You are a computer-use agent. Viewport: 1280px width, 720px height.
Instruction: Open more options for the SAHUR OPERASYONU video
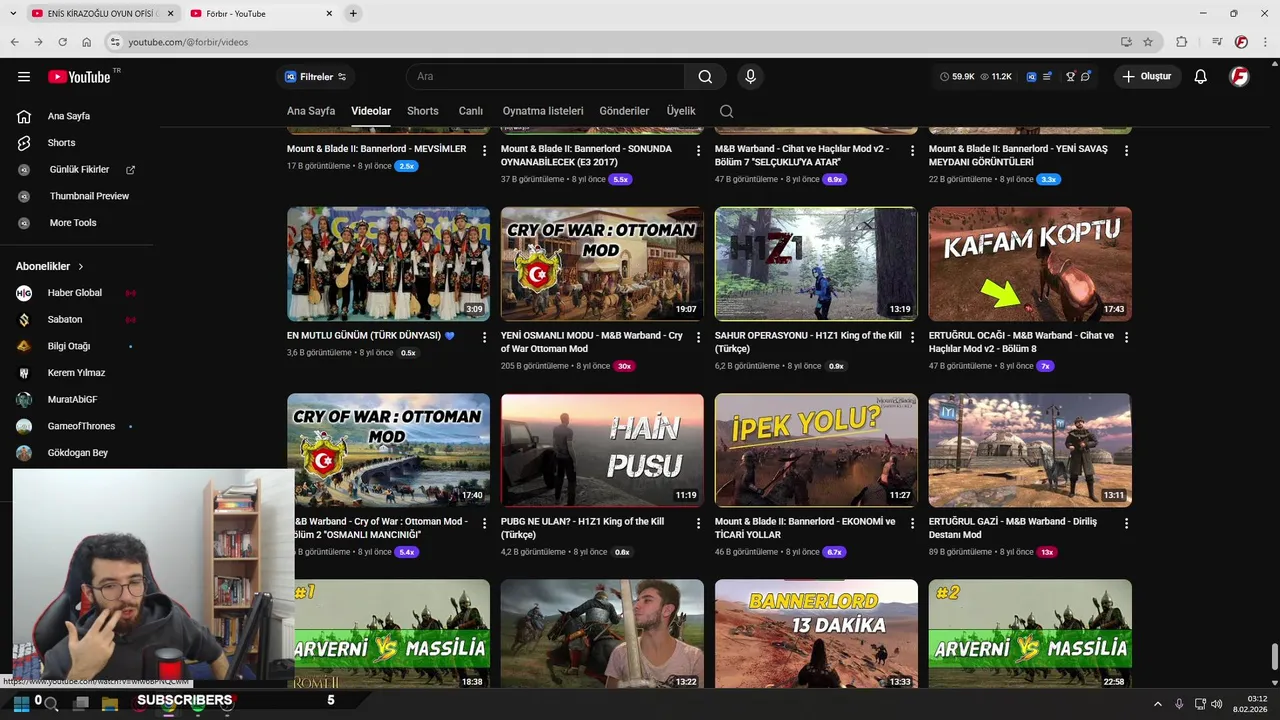[x=912, y=338]
